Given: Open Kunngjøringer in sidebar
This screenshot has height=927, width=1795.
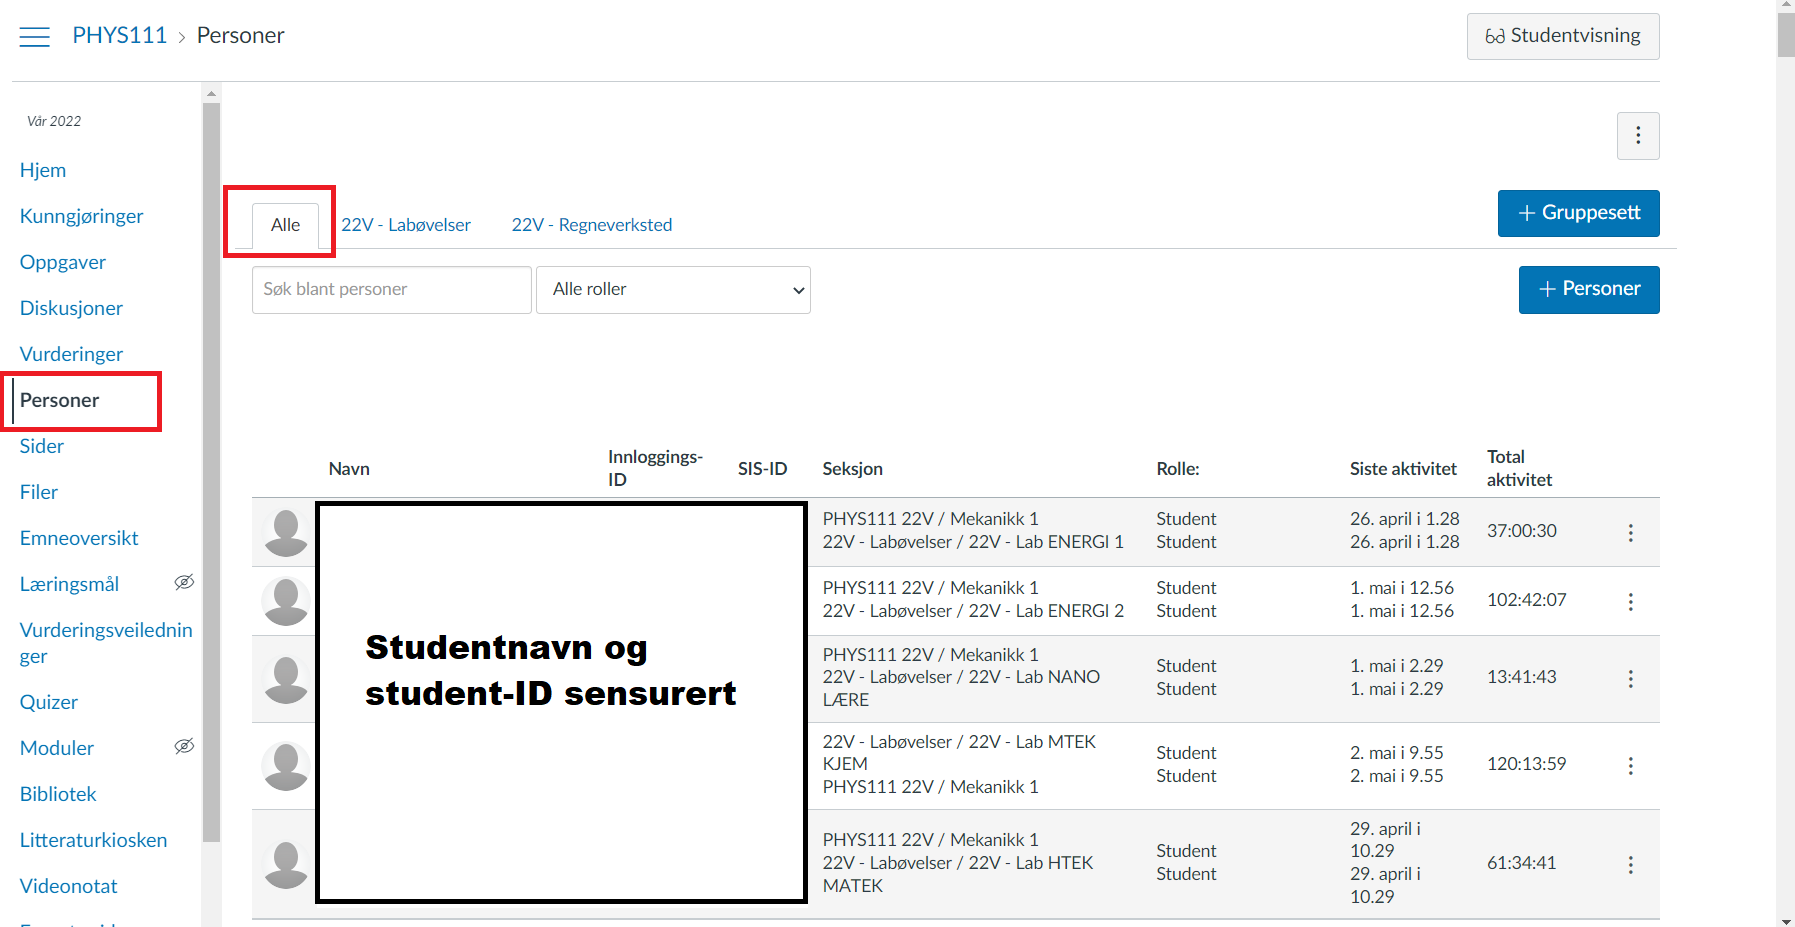Looking at the screenshot, I should tap(82, 216).
